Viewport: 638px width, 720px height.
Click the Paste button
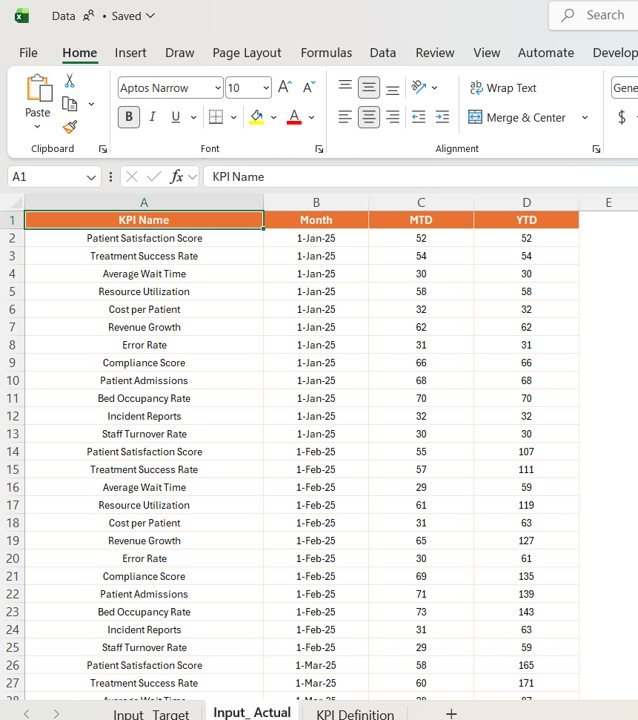(x=38, y=98)
